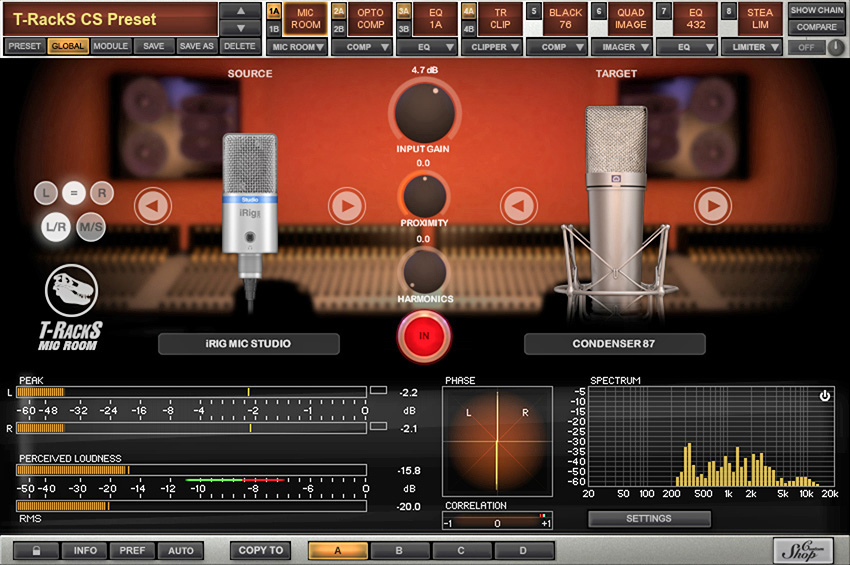Viewport: 850px width, 565px height.
Task: Select slot 1A in chain
Action: point(274,11)
